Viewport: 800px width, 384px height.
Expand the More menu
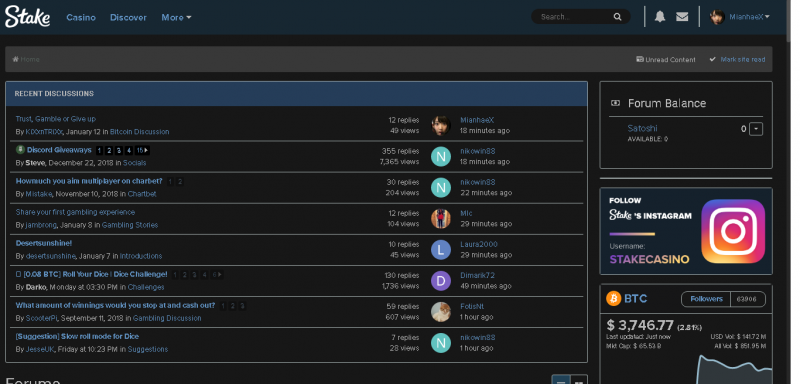coord(176,17)
